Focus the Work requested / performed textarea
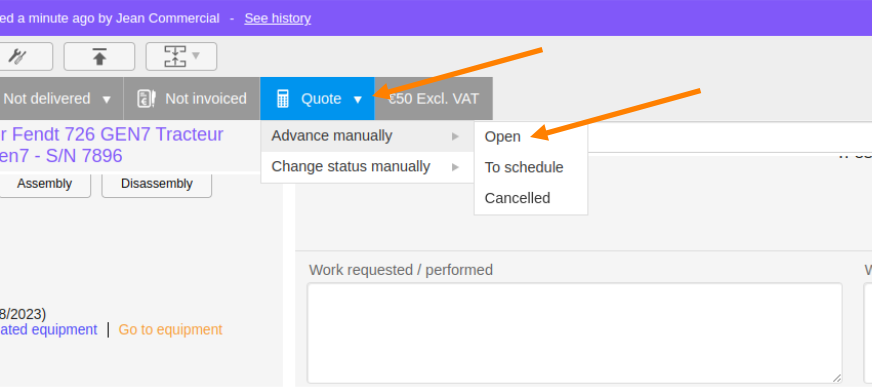The height and width of the screenshot is (388, 872). pos(574,333)
